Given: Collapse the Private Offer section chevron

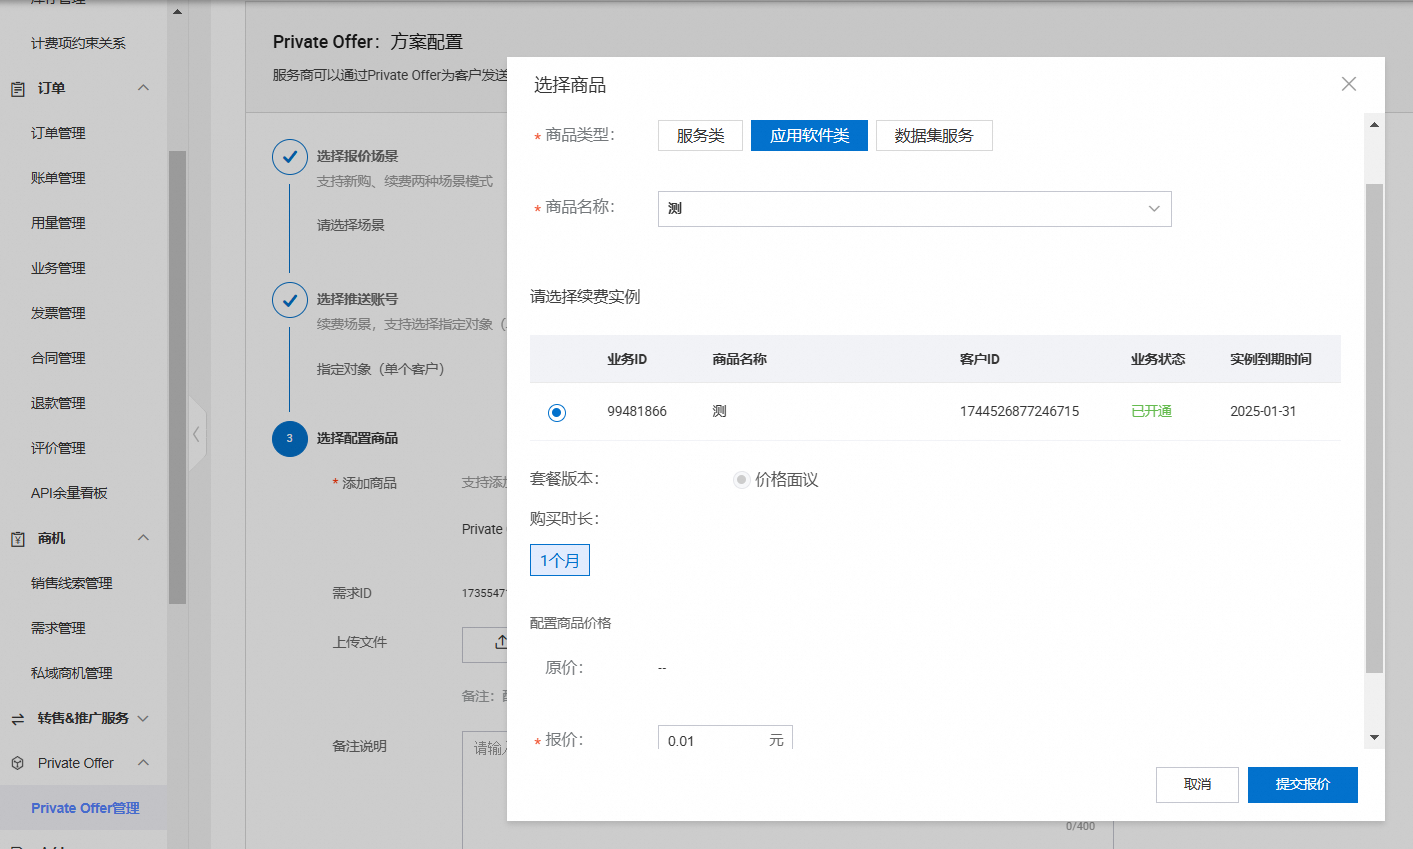Looking at the screenshot, I should pyautogui.click(x=143, y=763).
